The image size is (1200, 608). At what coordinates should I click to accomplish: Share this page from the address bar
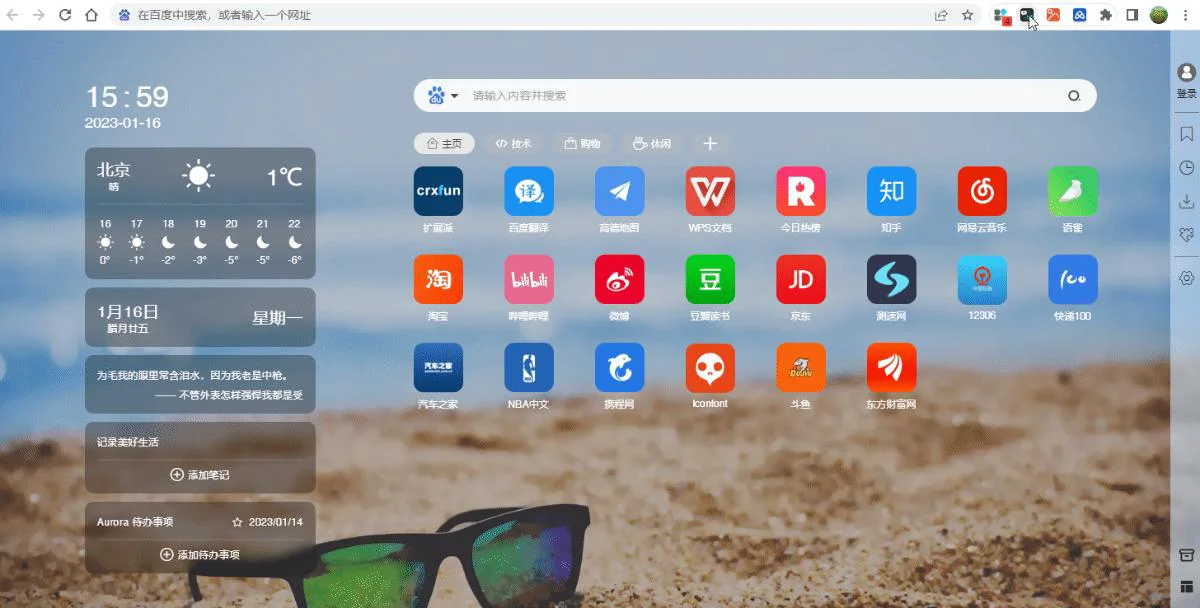pyautogui.click(x=941, y=15)
